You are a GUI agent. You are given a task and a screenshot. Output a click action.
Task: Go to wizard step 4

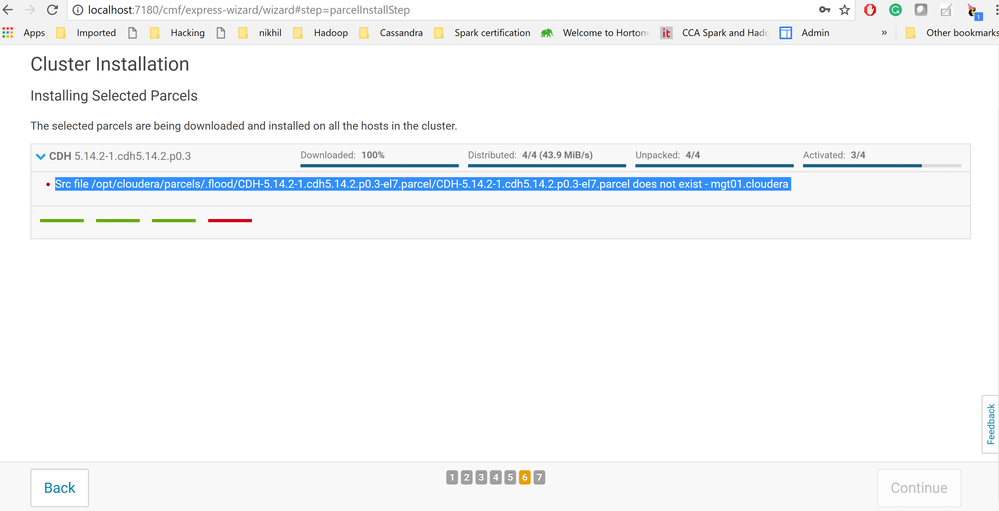click(496, 478)
